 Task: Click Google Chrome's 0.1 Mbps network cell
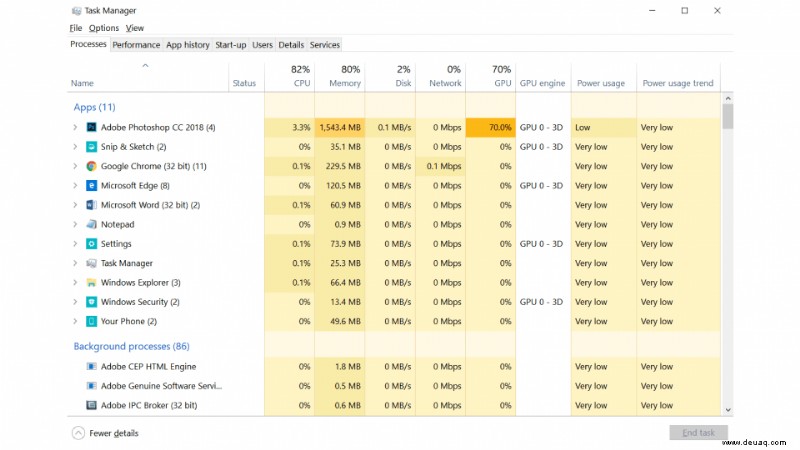click(x=440, y=166)
